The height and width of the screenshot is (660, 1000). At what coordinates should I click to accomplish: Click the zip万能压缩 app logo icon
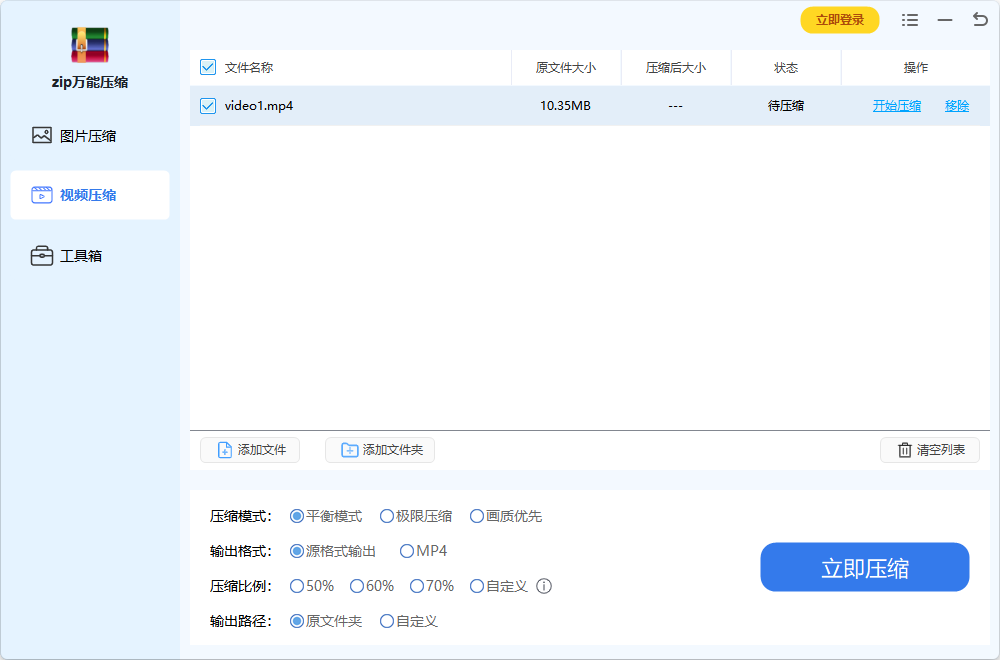90,45
